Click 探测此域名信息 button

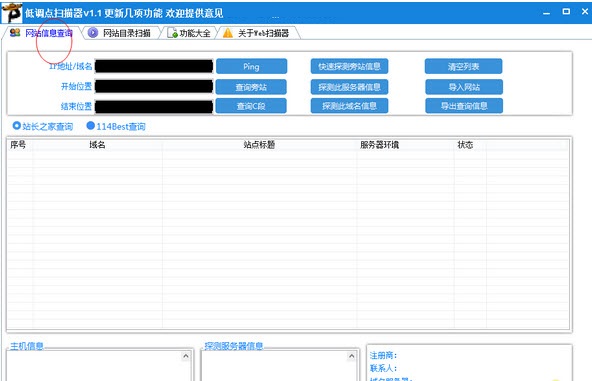[349, 106]
